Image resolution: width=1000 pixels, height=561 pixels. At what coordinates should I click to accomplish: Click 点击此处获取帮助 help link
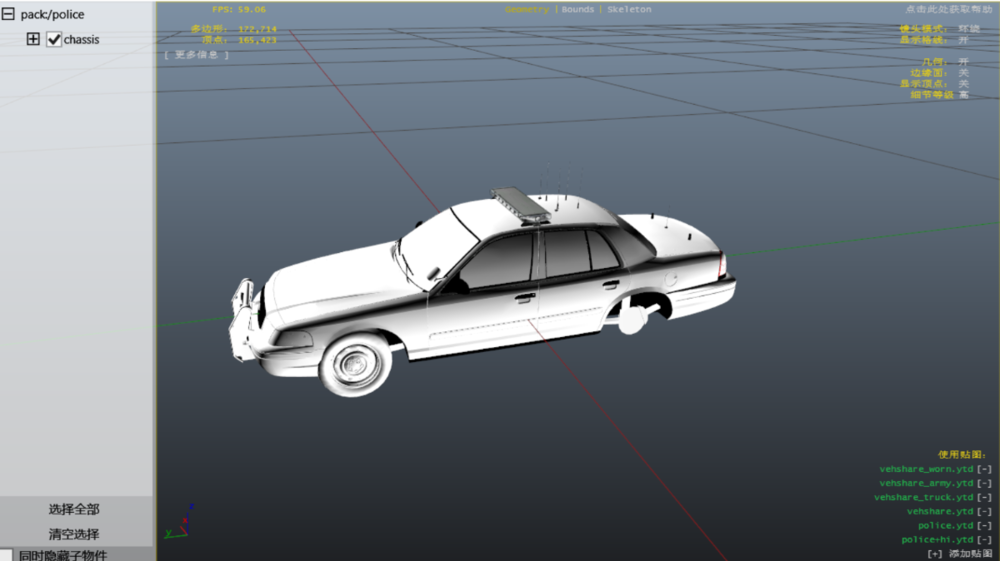[x=949, y=9]
